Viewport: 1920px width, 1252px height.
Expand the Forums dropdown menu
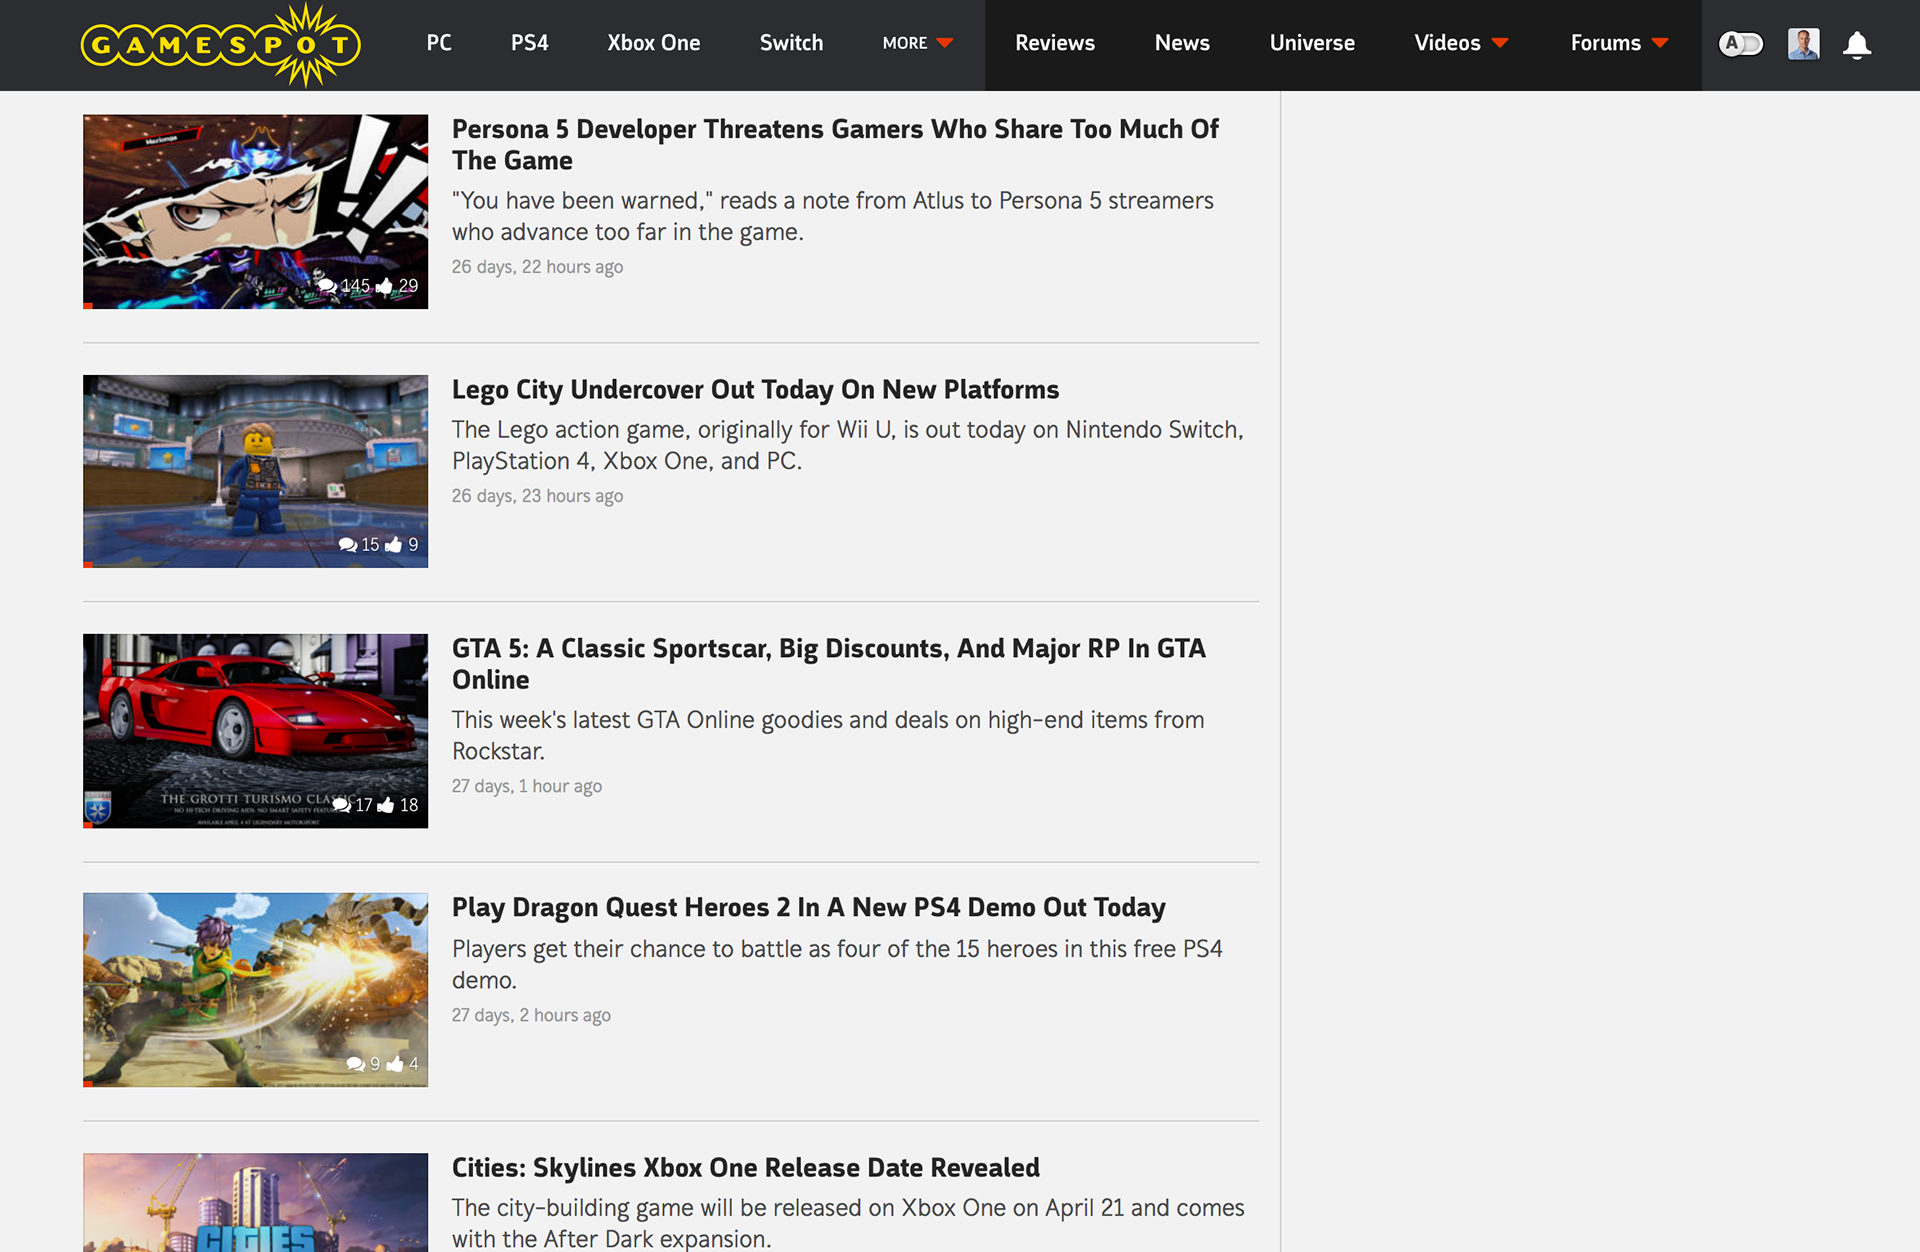coord(1619,43)
